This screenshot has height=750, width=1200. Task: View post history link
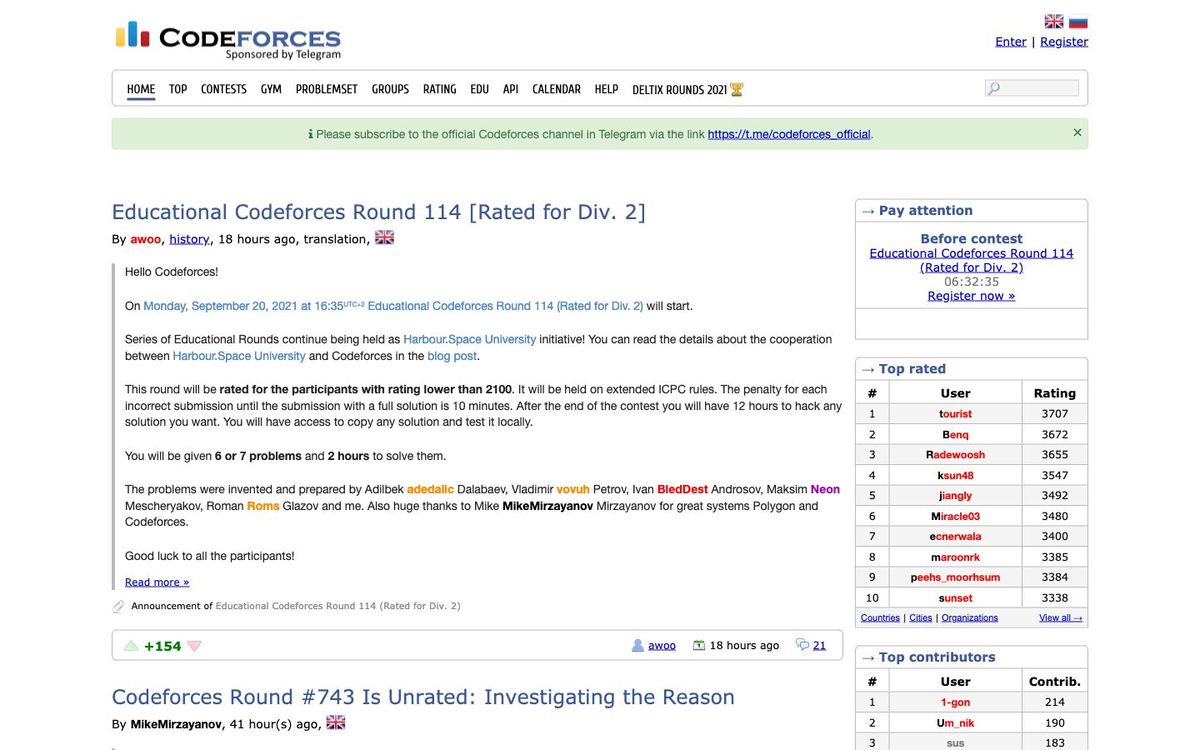[189, 239]
